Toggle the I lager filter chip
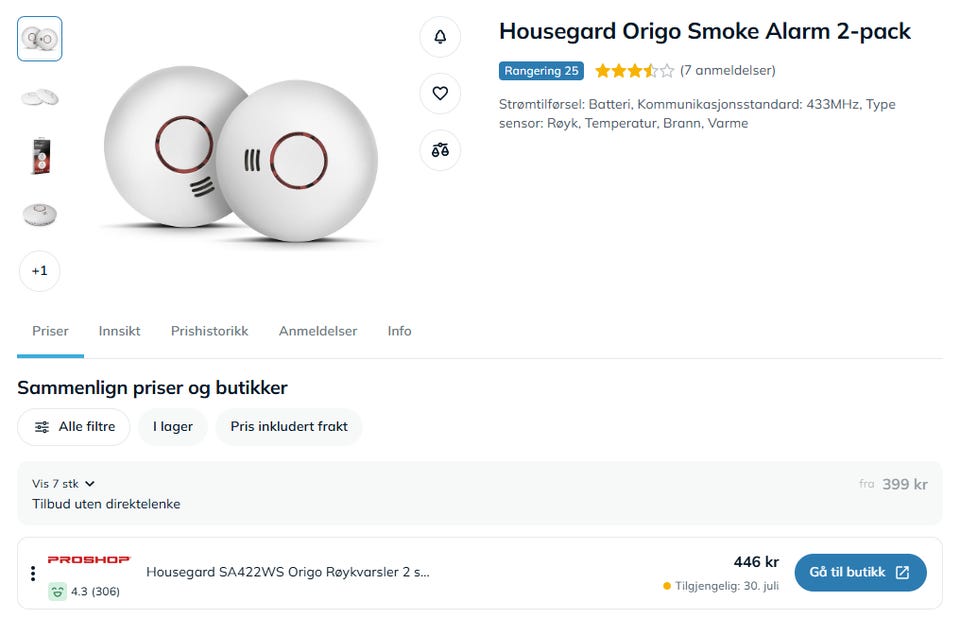 pos(173,427)
